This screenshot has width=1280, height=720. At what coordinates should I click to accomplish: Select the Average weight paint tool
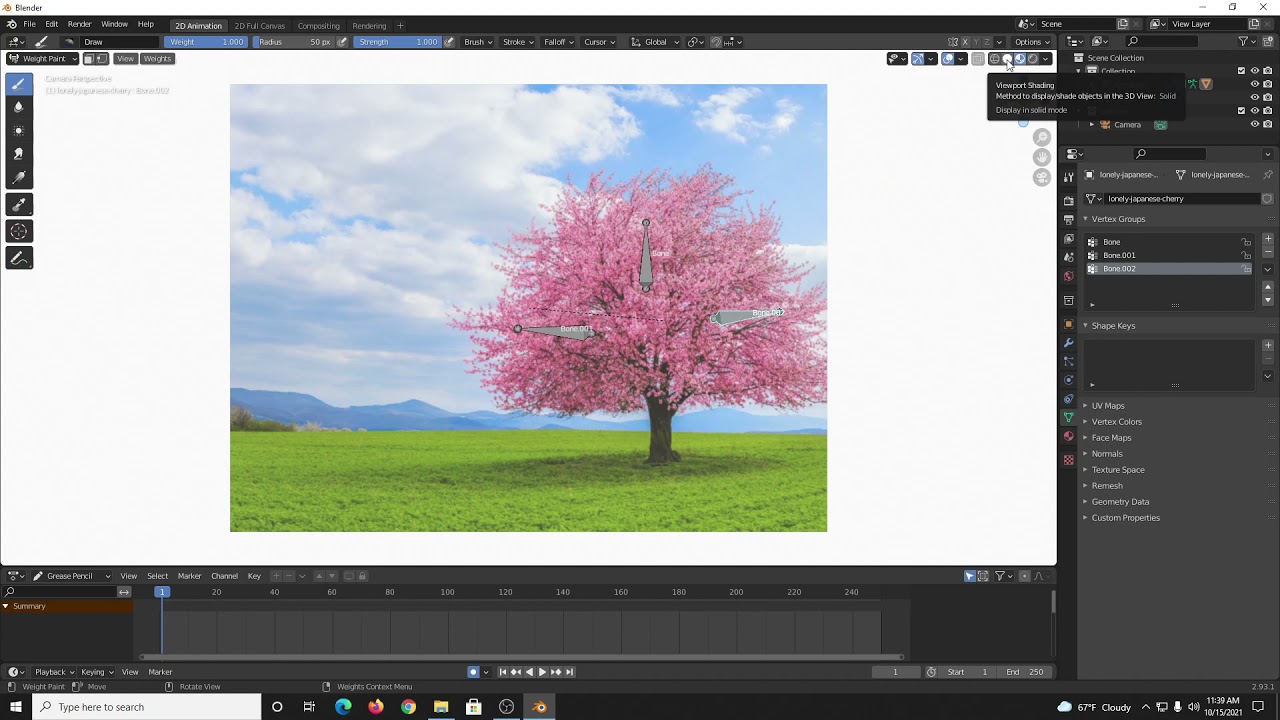pyautogui.click(x=19, y=131)
